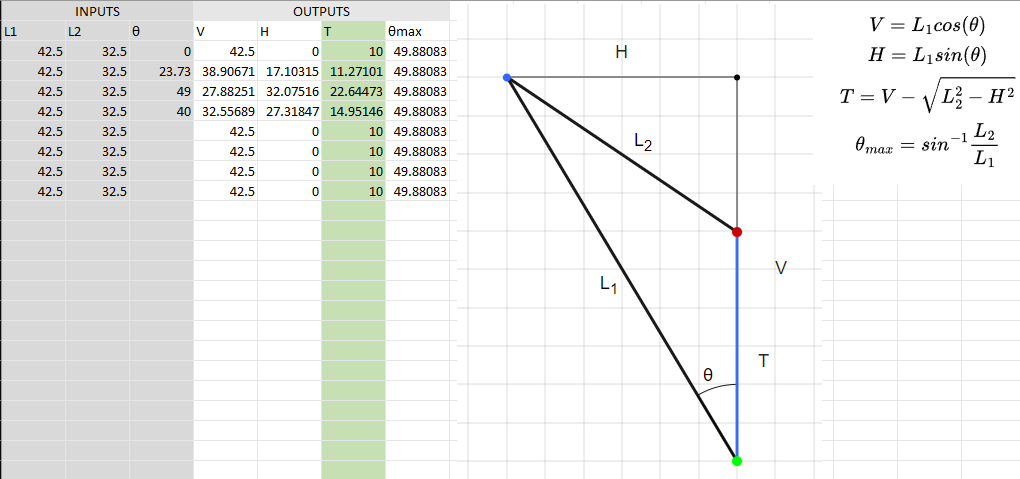The image size is (1020, 479).
Task: Click the small black corner point in diagram
Action: [737, 77]
